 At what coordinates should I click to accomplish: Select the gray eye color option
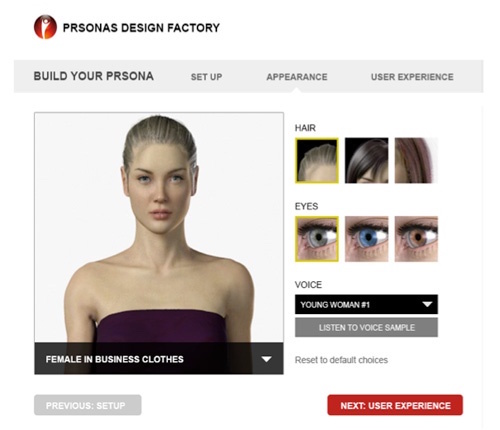pos(317,239)
